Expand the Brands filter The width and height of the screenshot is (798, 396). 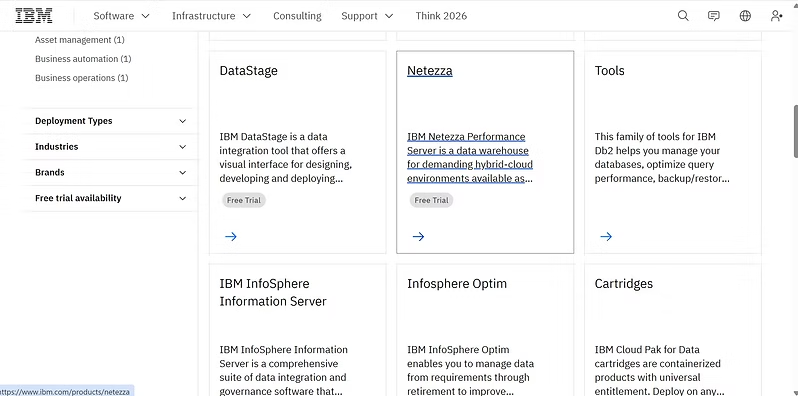tap(110, 173)
